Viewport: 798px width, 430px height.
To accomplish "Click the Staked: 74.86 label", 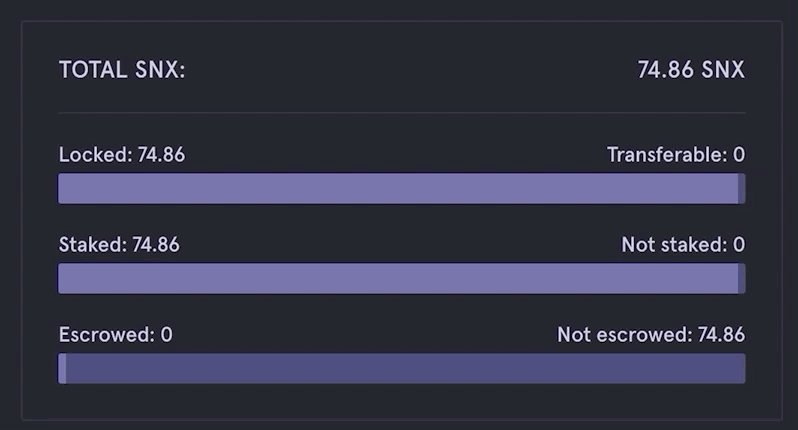I will [x=119, y=245].
